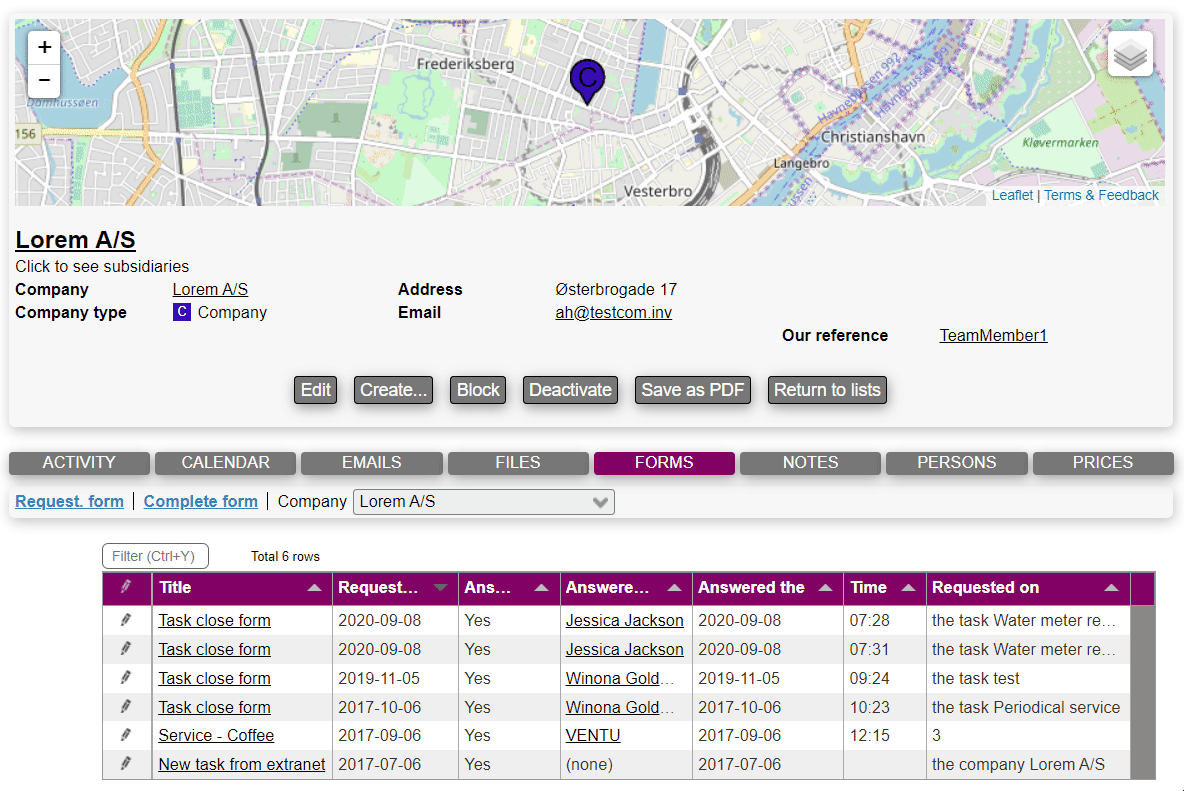Click the Deactivate button

[x=570, y=390]
